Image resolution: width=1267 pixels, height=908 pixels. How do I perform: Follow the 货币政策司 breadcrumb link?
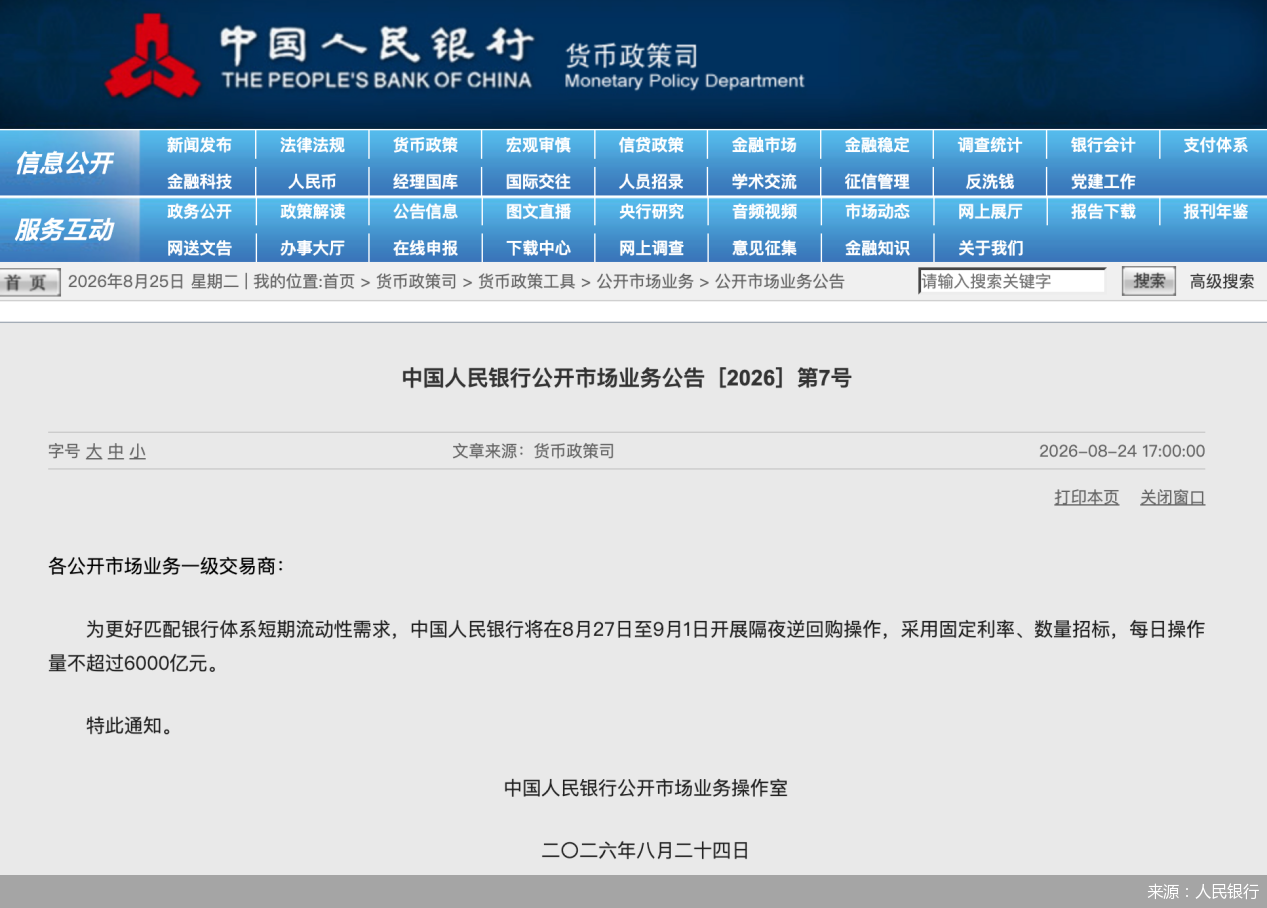tap(416, 282)
